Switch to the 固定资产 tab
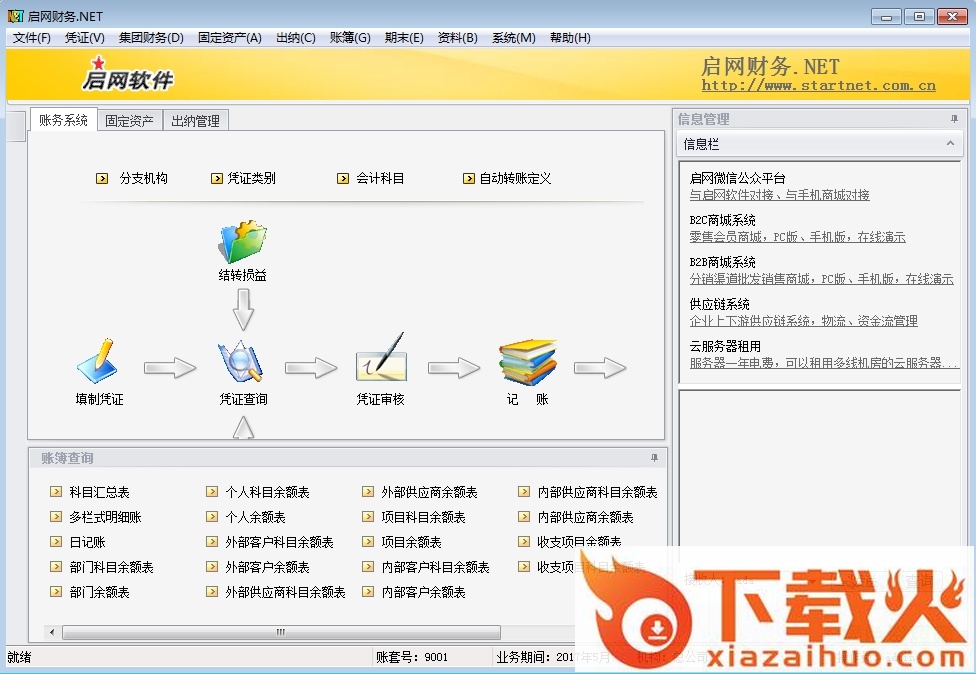Viewport: 976px width, 674px height. (x=129, y=121)
